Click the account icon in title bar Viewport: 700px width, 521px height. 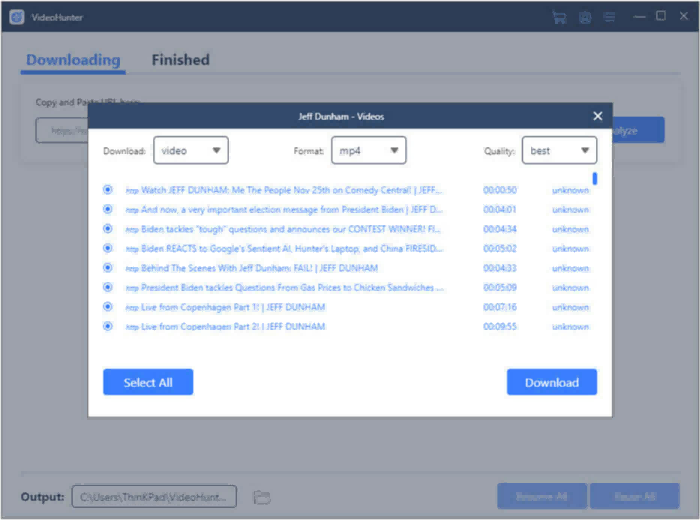click(585, 17)
